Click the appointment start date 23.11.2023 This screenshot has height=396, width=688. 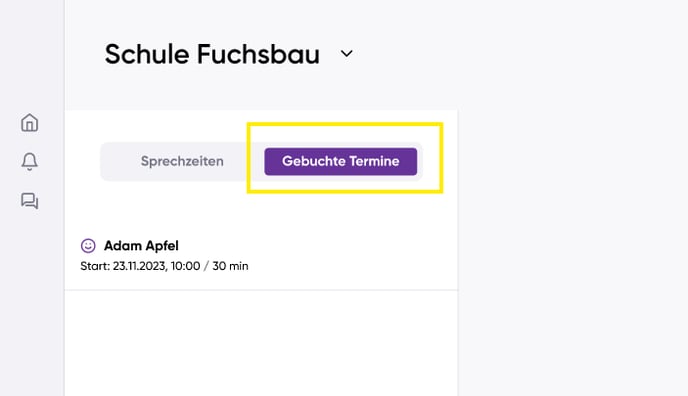coord(140,266)
